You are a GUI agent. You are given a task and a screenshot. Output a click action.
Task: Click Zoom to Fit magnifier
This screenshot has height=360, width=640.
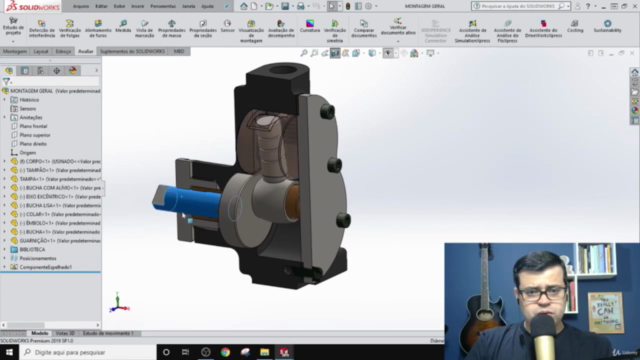click(x=304, y=53)
